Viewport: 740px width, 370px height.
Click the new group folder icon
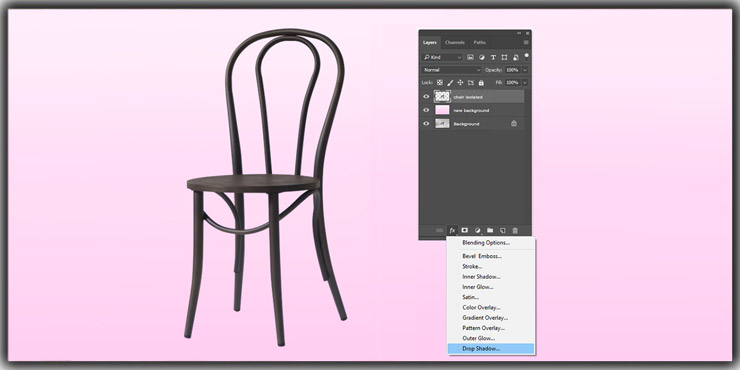(x=490, y=230)
